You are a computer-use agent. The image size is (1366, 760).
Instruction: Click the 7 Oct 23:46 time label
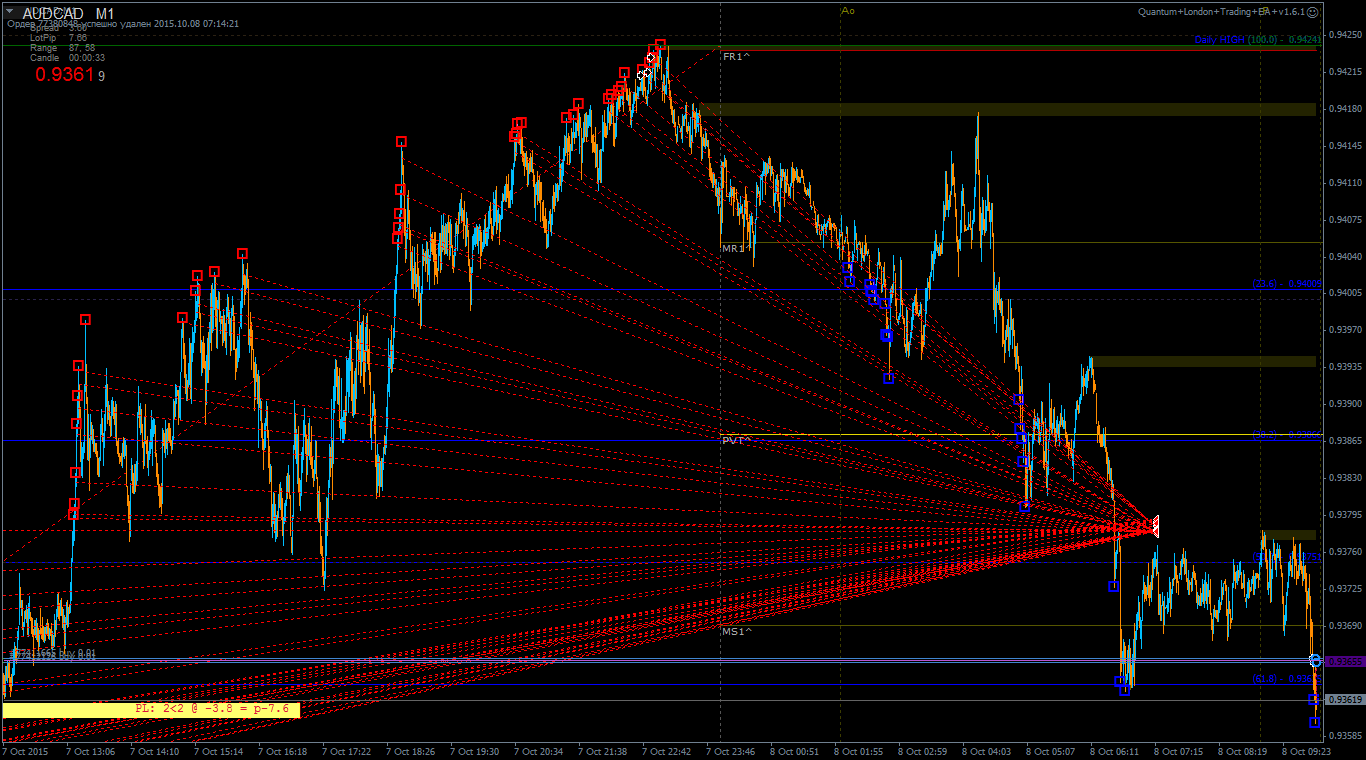coord(731,751)
